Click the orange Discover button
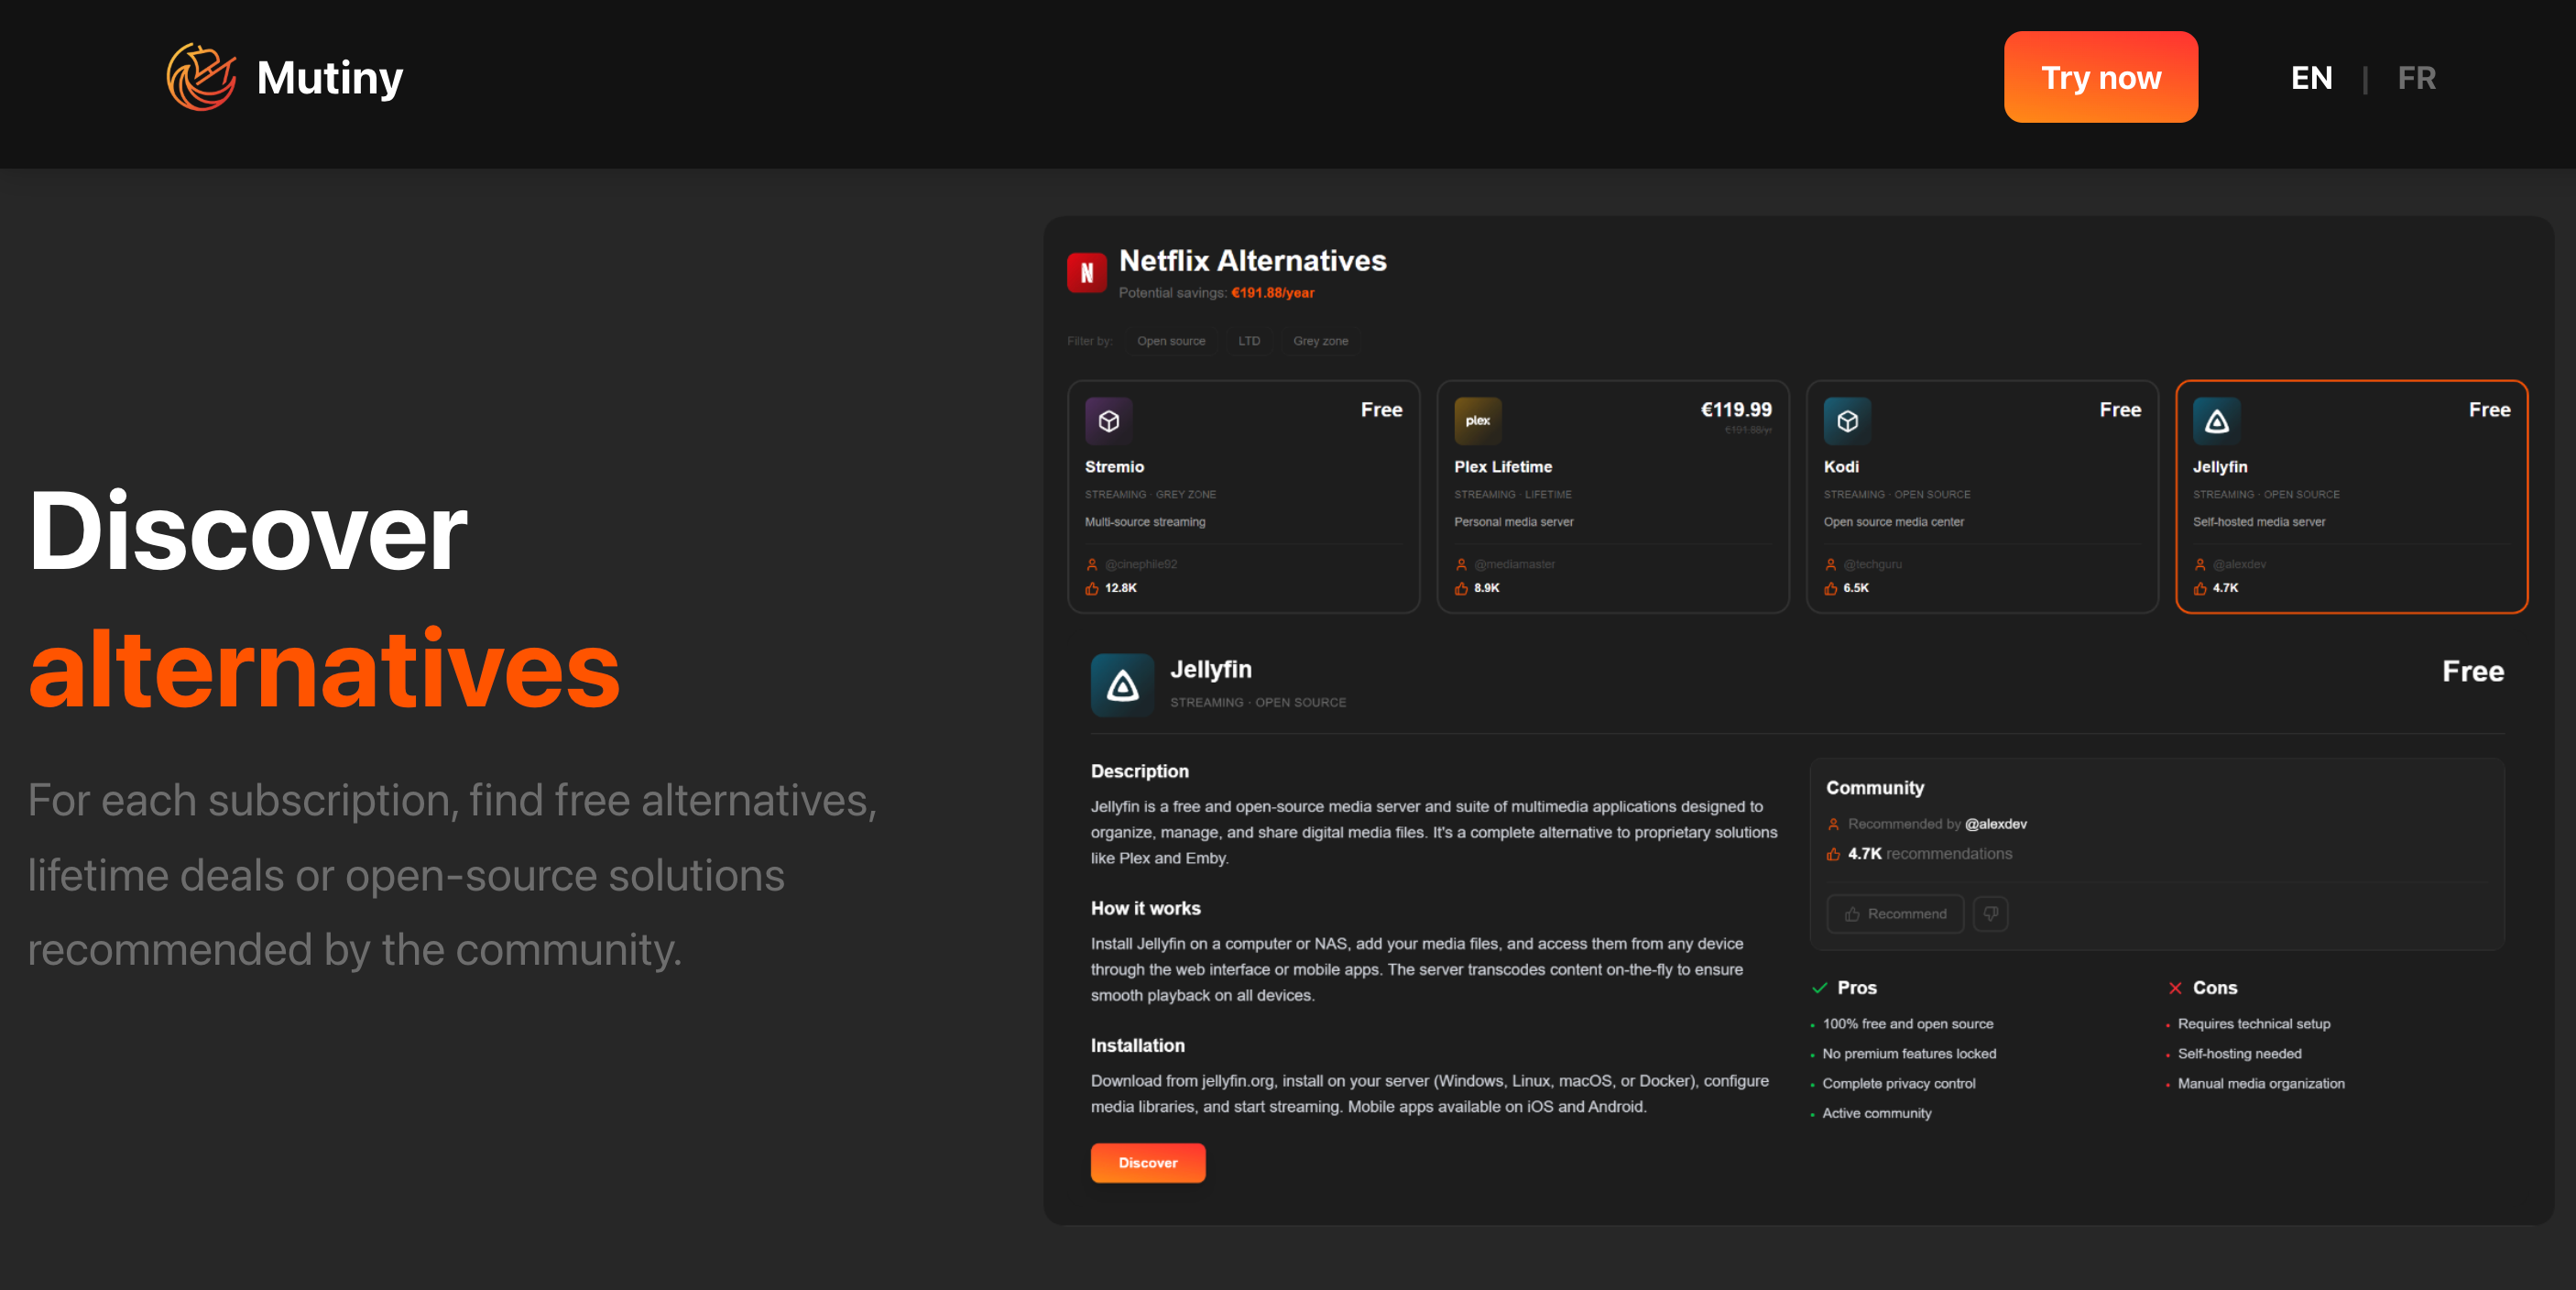This screenshot has height=1290, width=2576. 1147,1162
